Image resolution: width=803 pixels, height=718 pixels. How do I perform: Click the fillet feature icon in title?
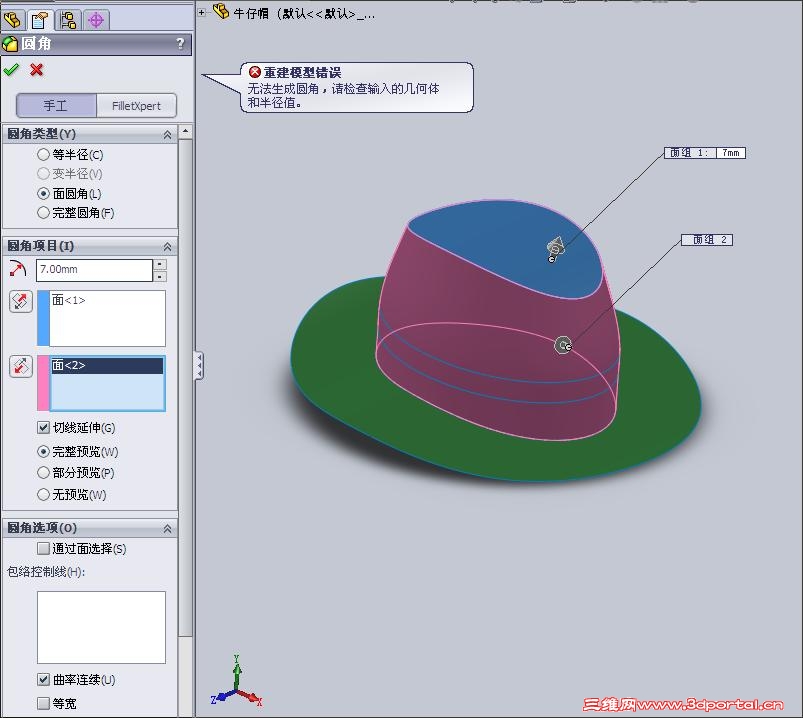(10, 44)
